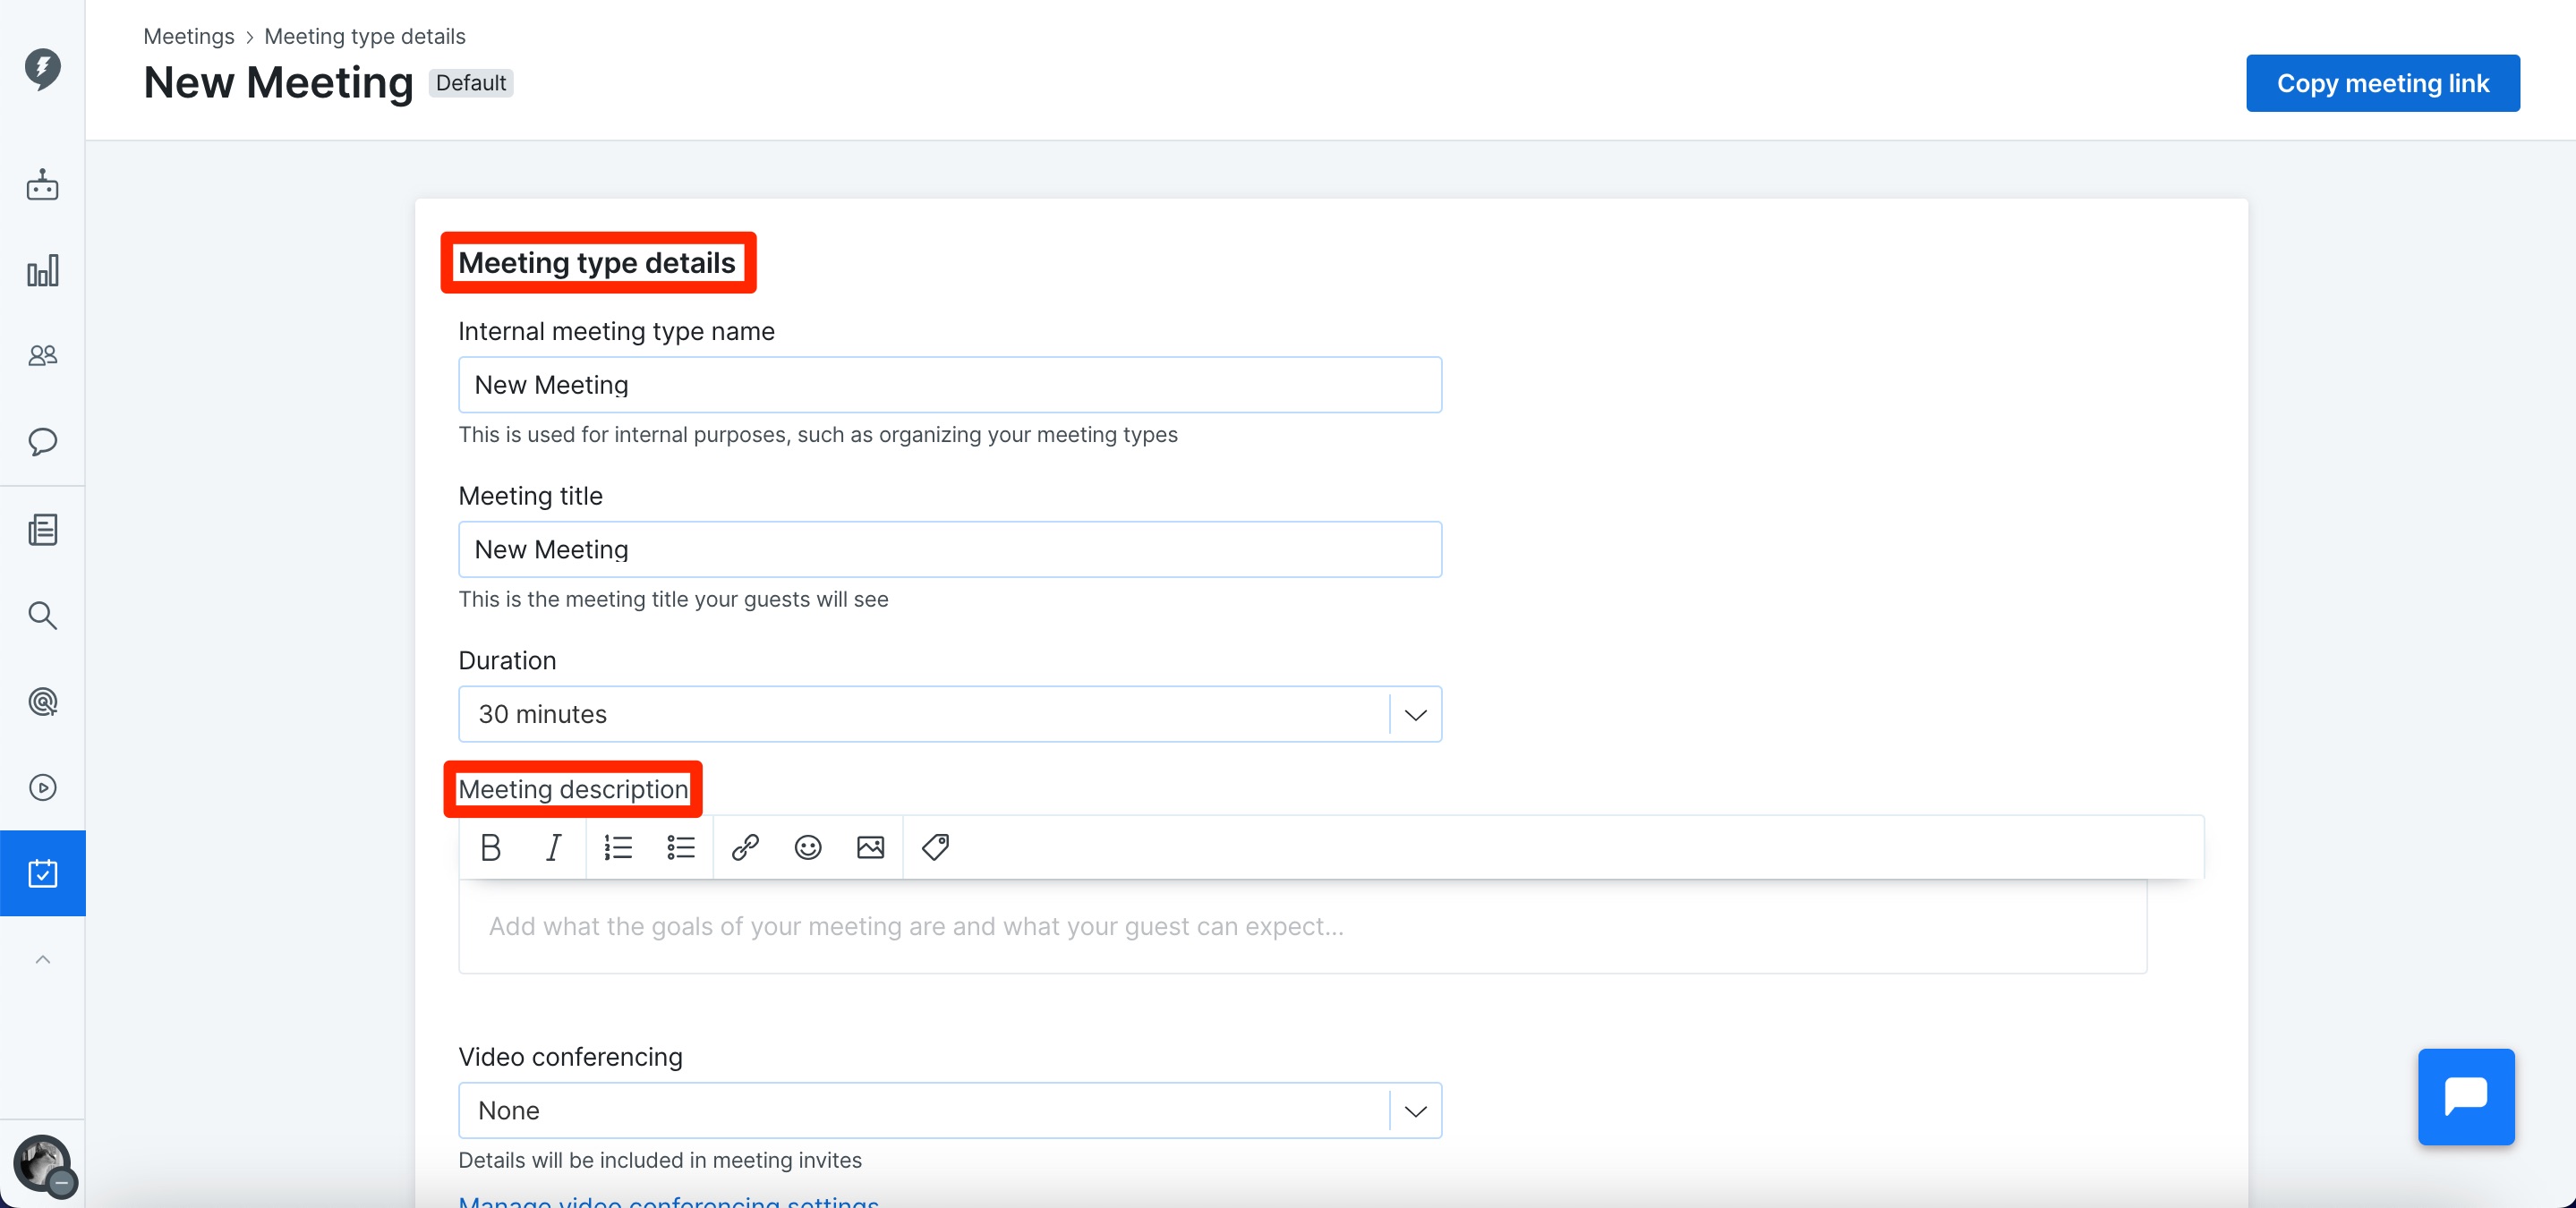
Task: Click the Meeting title input field
Action: (x=950, y=549)
